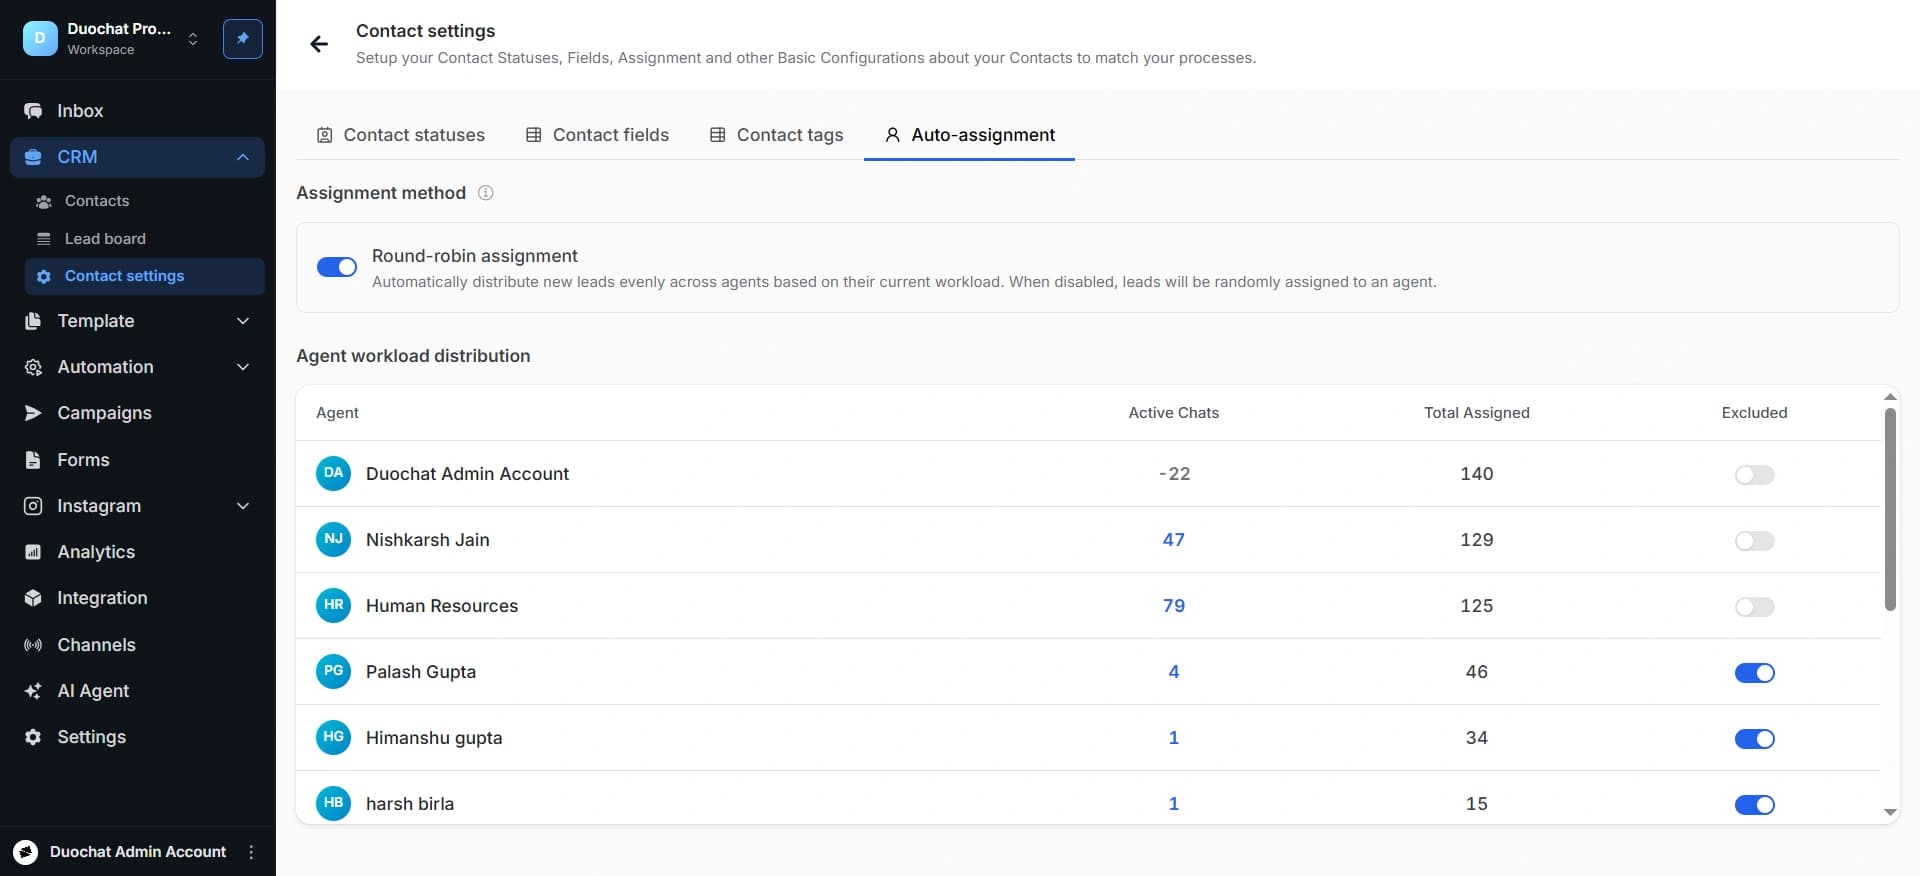Viewport: 1920px width, 876px height.
Task: Toggle Excluded switch for Human Resources
Action: tap(1754, 607)
